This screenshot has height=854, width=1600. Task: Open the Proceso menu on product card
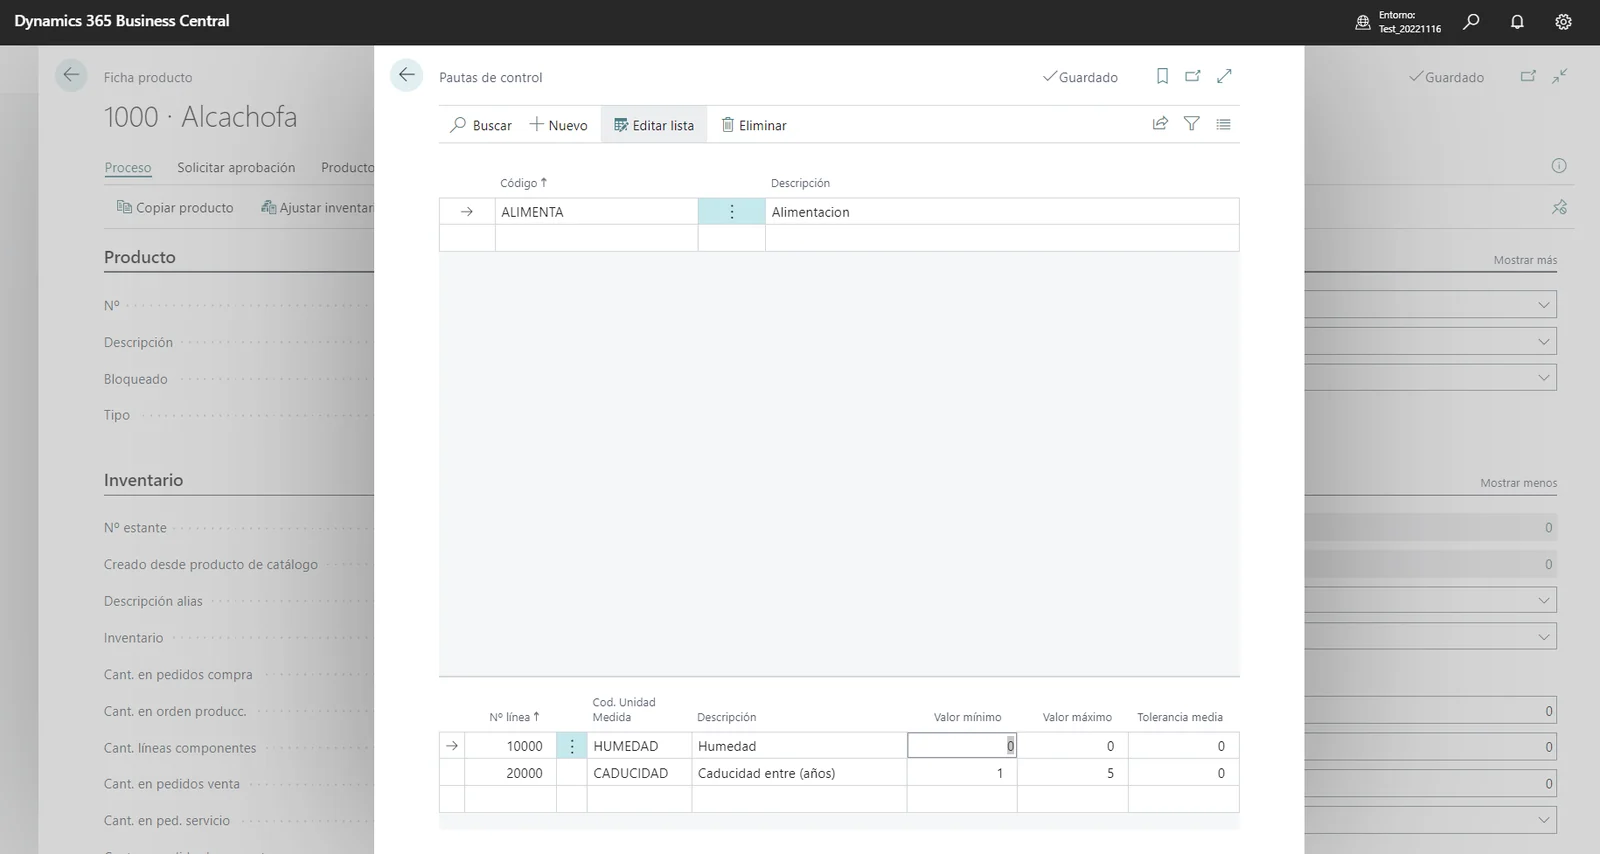pyautogui.click(x=128, y=168)
